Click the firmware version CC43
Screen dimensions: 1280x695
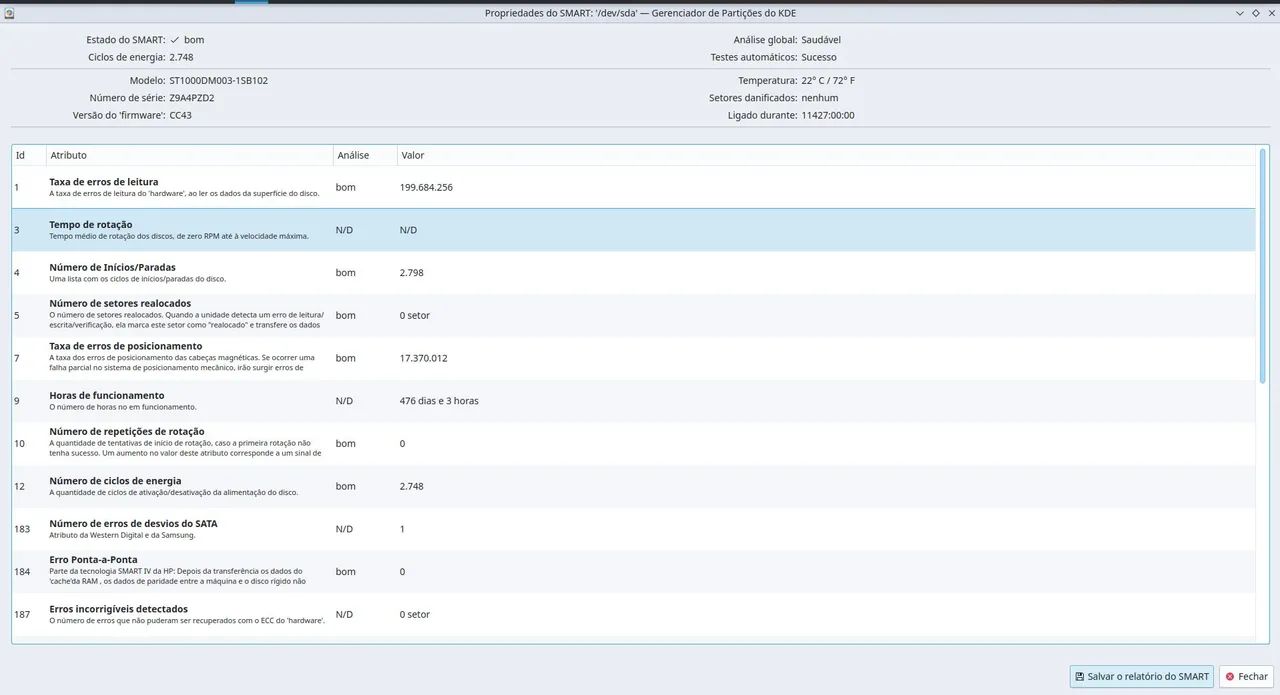coord(180,115)
